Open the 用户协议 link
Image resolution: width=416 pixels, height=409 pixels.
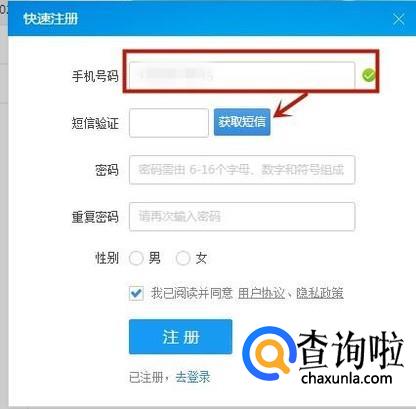coord(261,293)
